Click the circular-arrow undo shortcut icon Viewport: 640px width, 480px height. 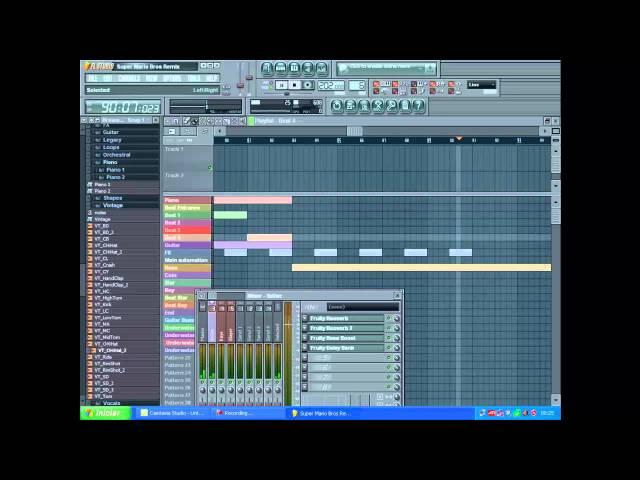click(336, 106)
